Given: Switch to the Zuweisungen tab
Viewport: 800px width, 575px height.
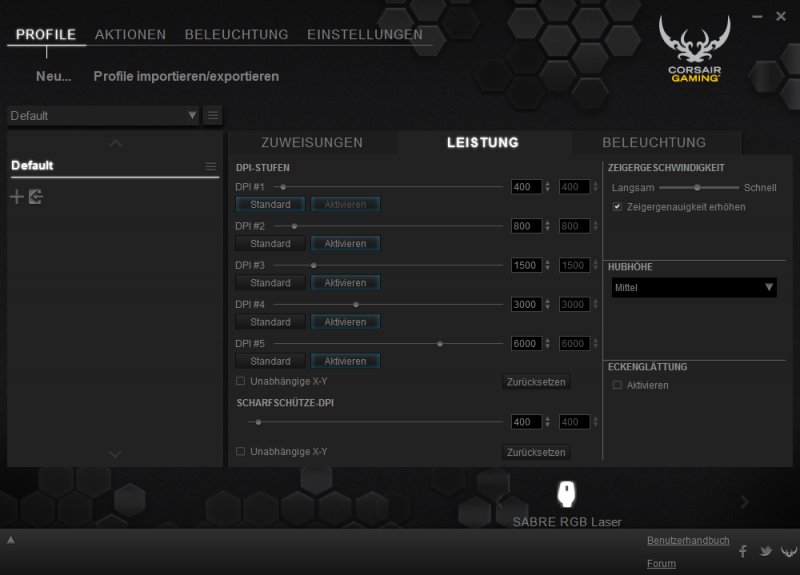Looking at the screenshot, I should 311,143.
